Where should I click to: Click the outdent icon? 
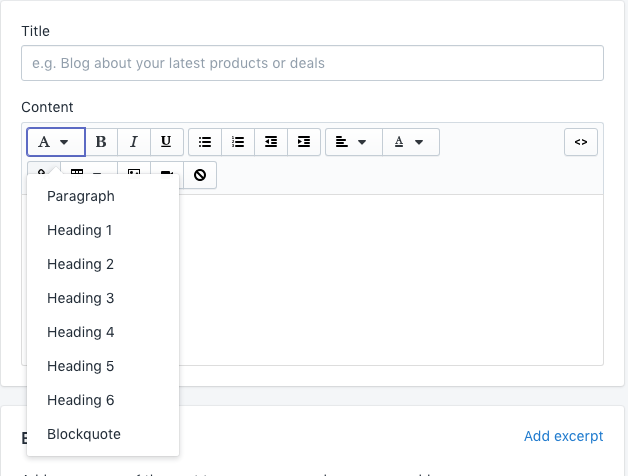(x=271, y=142)
